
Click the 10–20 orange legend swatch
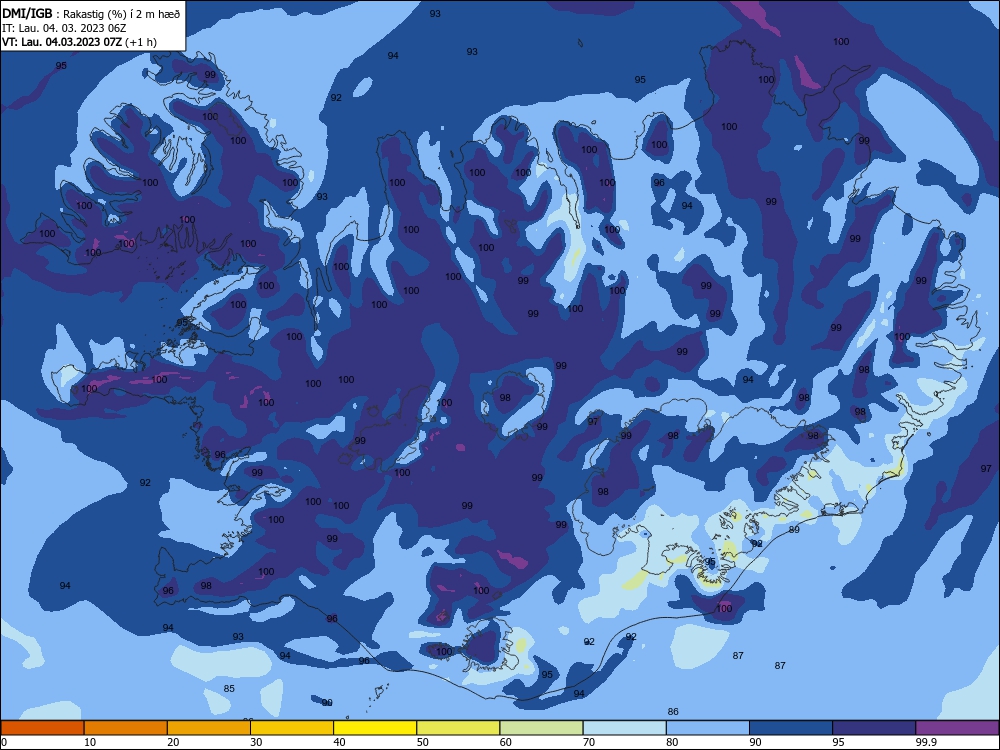point(126,728)
